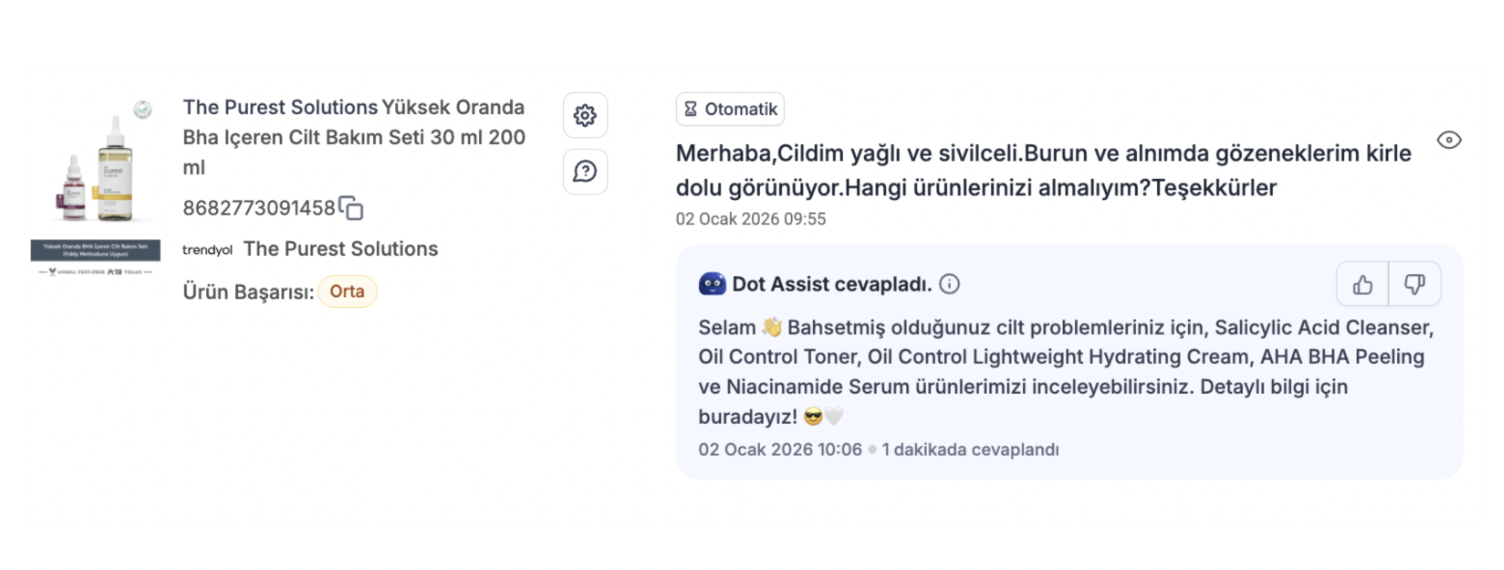Screen dimensions: 1504x570
Task: Click The Purest Solutions brand name under barcode
Action: pyautogui.click(x=341, y=249)
